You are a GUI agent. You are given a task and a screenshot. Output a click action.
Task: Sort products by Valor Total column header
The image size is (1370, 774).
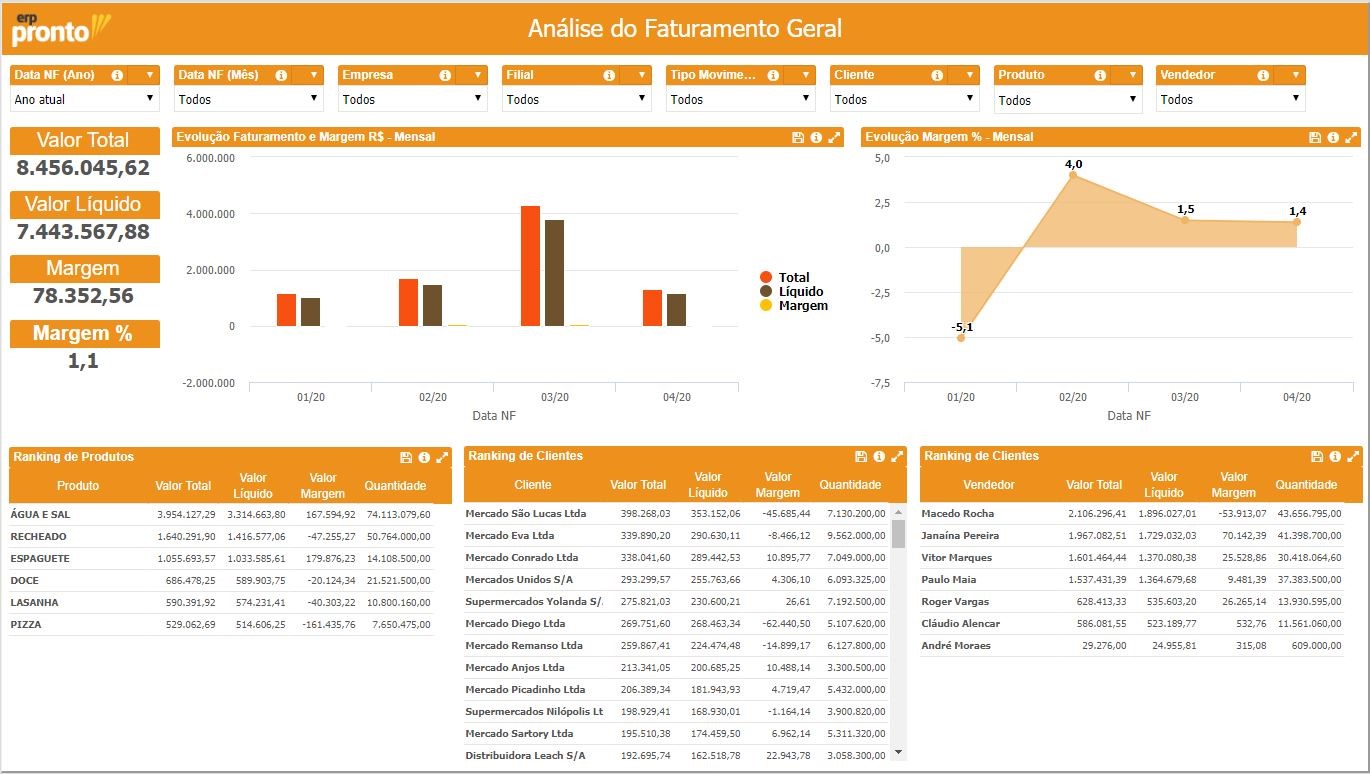click(183, 486)
